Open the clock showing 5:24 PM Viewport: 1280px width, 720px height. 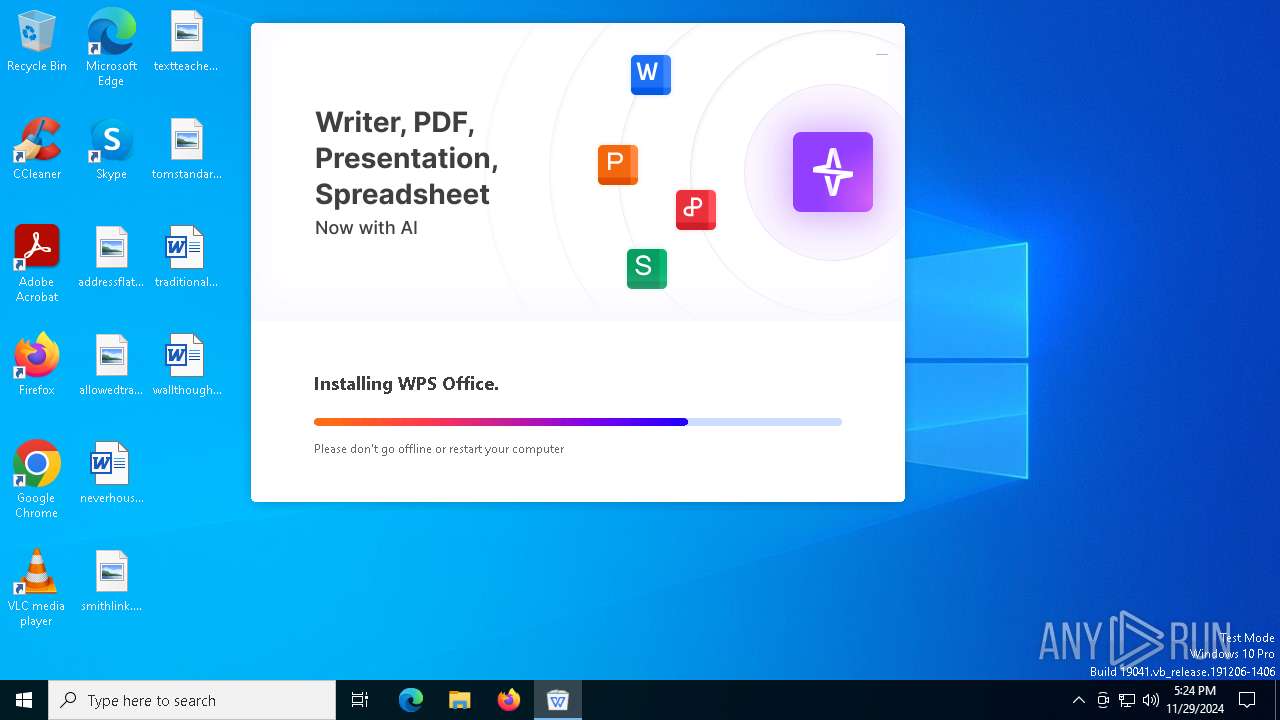point(1195,700)
